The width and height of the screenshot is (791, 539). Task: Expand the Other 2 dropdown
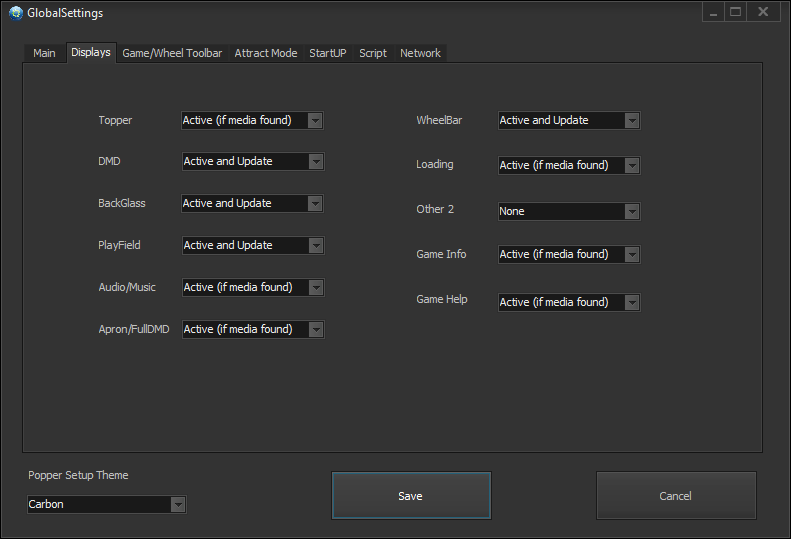tap(569, 211)
